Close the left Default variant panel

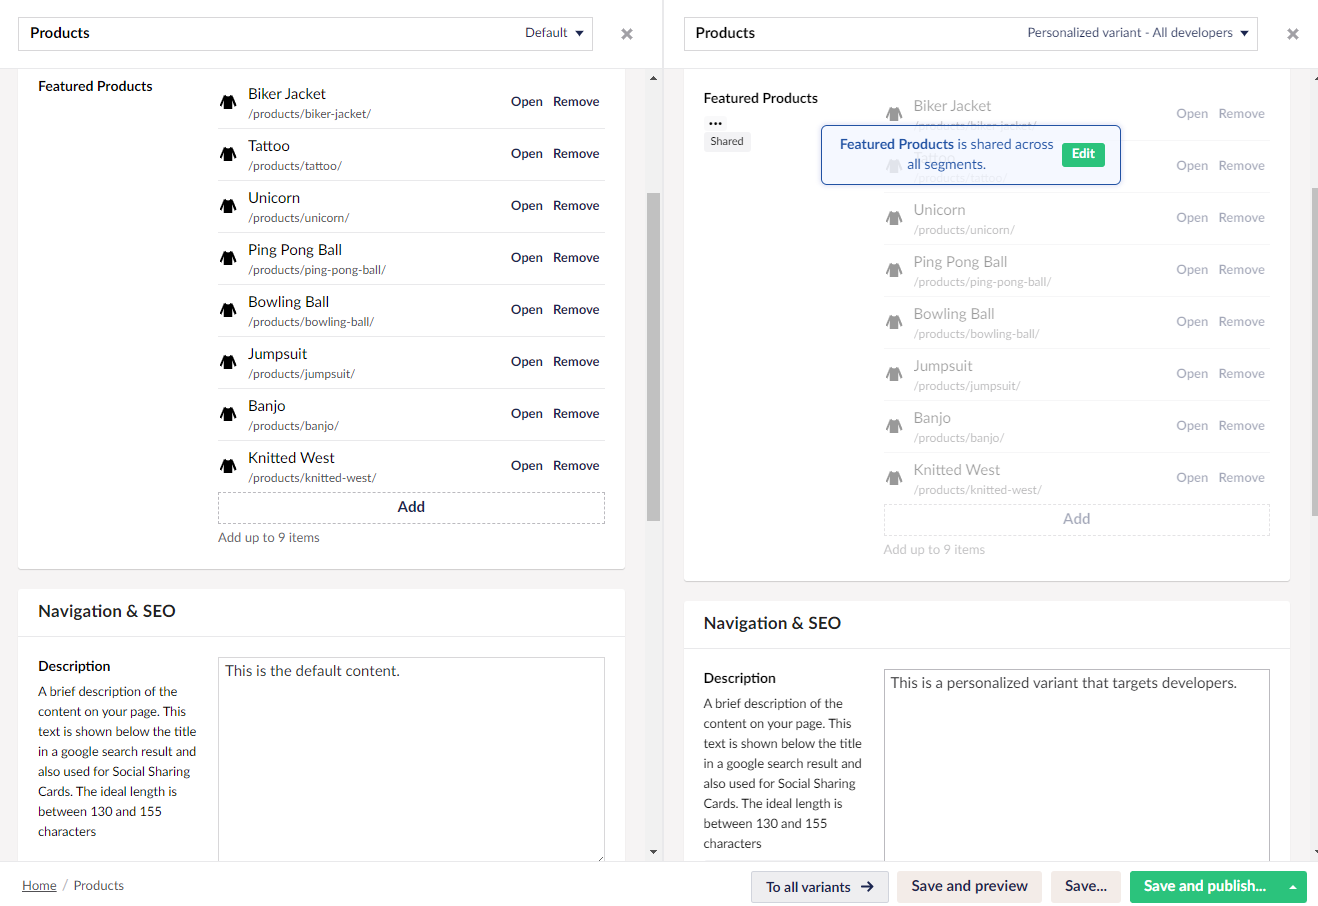[627, 34]
